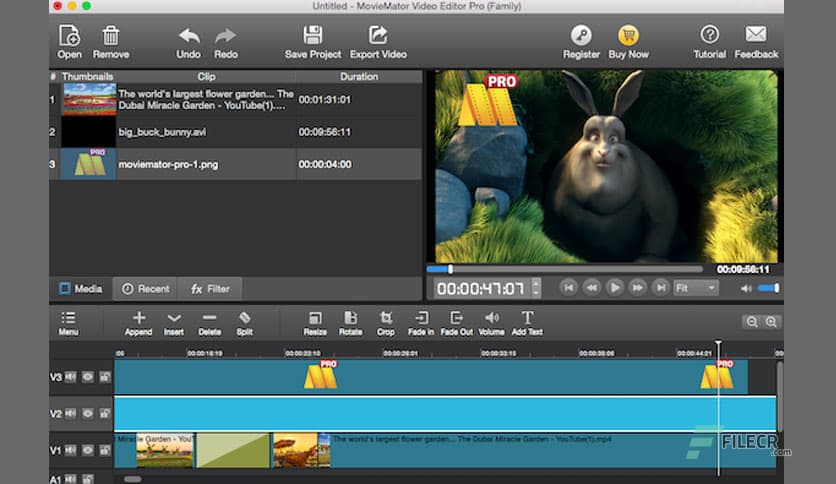The image size is (836, 484).
Task: Click Export Video icon
Action: (x=378, y=42)
